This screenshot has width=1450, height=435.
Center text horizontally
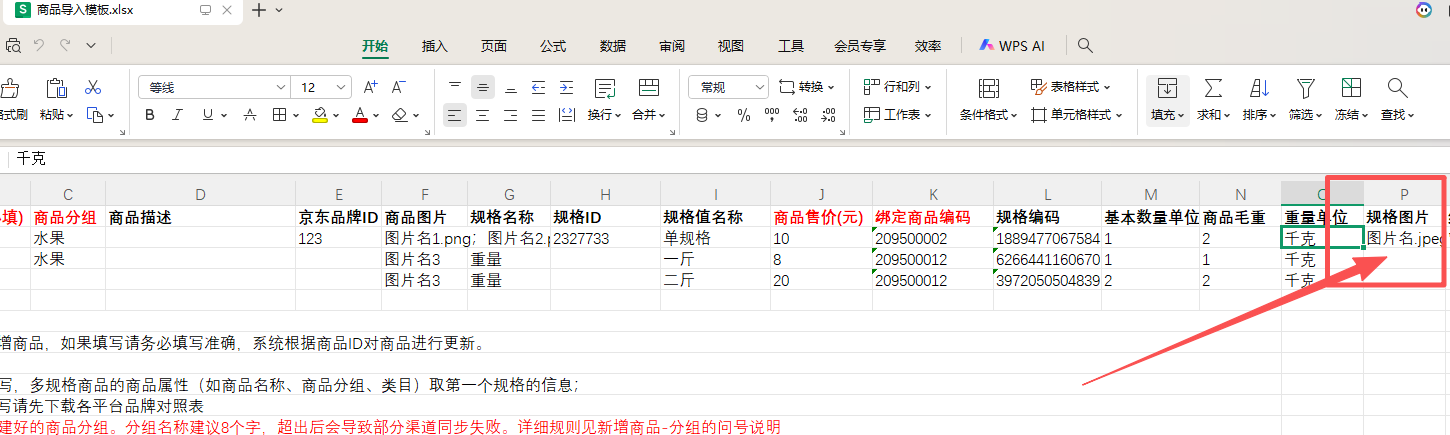(x=483, y=115)
